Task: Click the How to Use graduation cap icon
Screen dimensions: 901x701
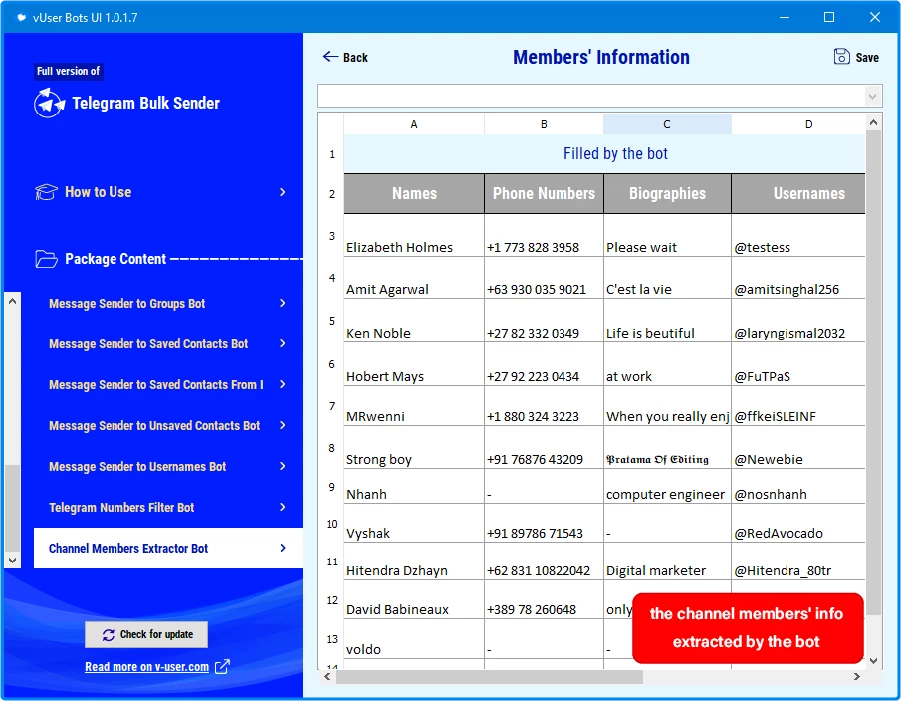Action: tap(47, 192)
